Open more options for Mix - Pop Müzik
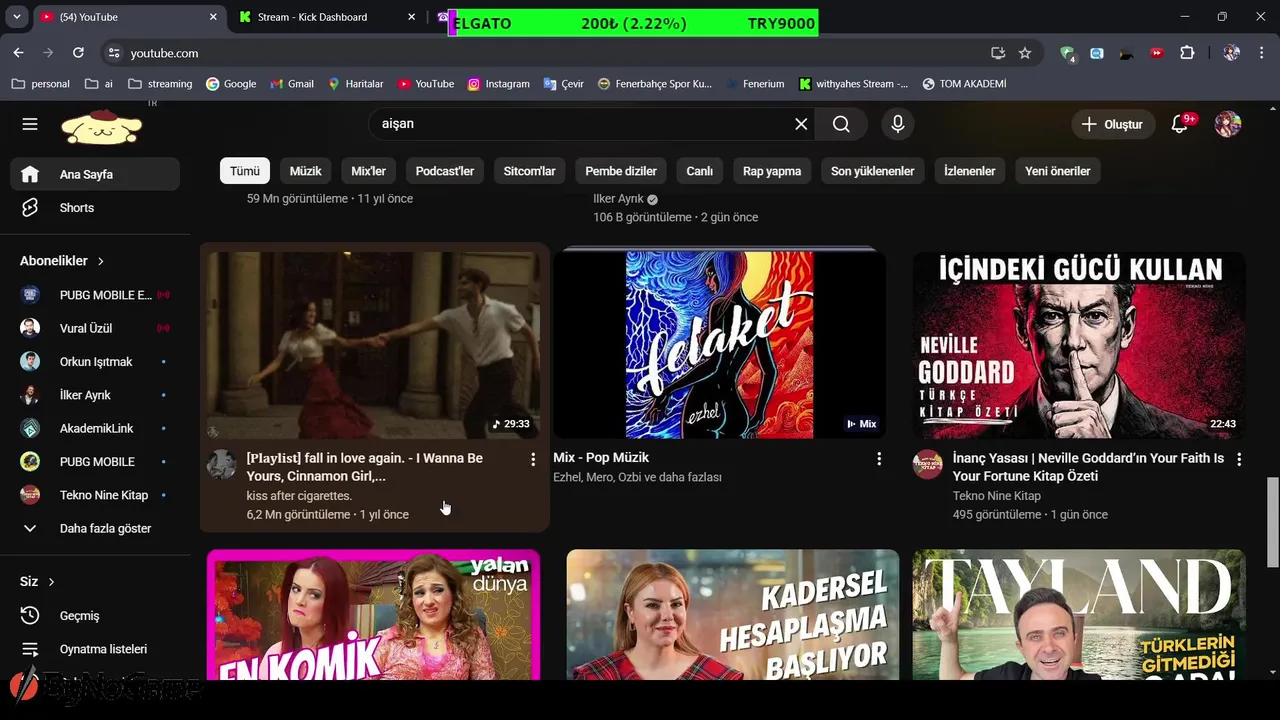The height and width of the screenshot is (720, 1280). click(x=879, y=459)
